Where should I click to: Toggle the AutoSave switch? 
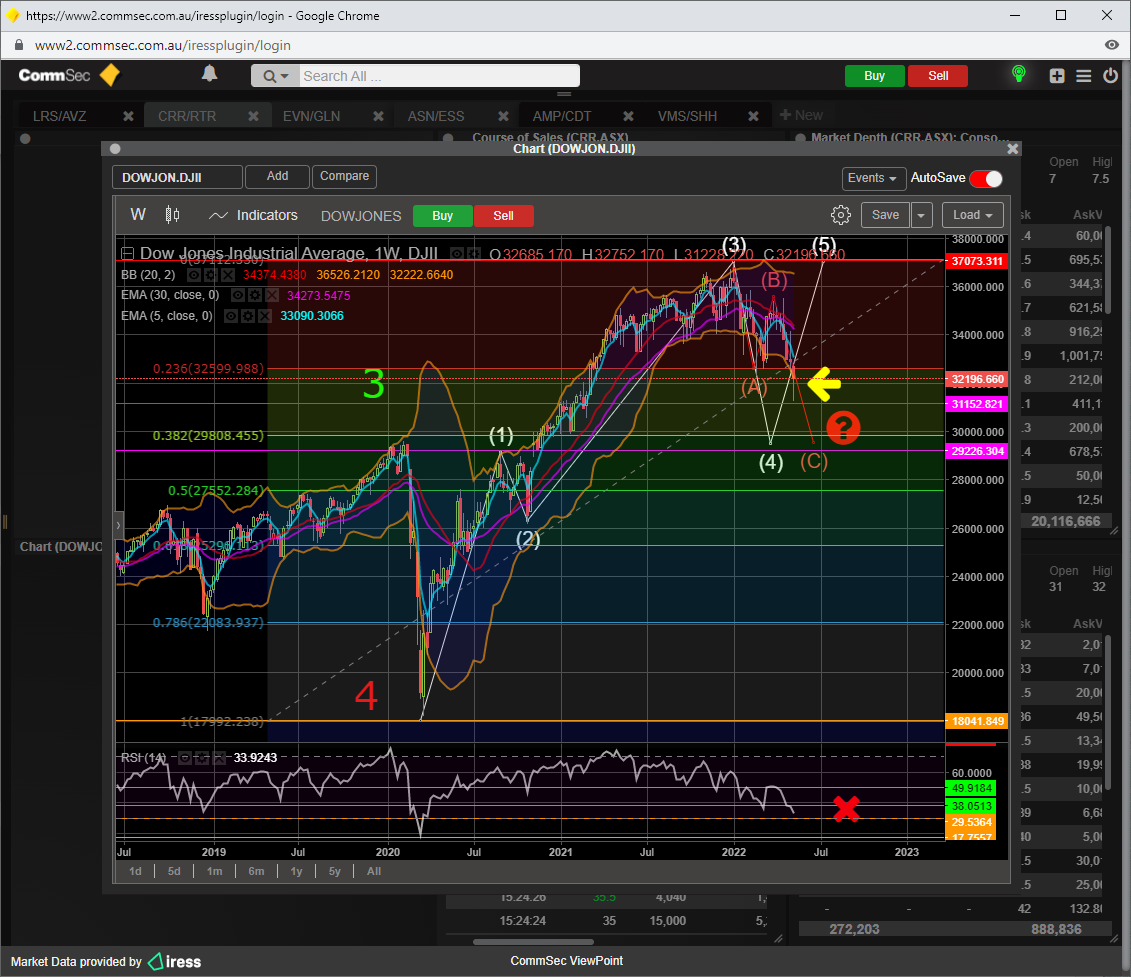pos(986,178)
